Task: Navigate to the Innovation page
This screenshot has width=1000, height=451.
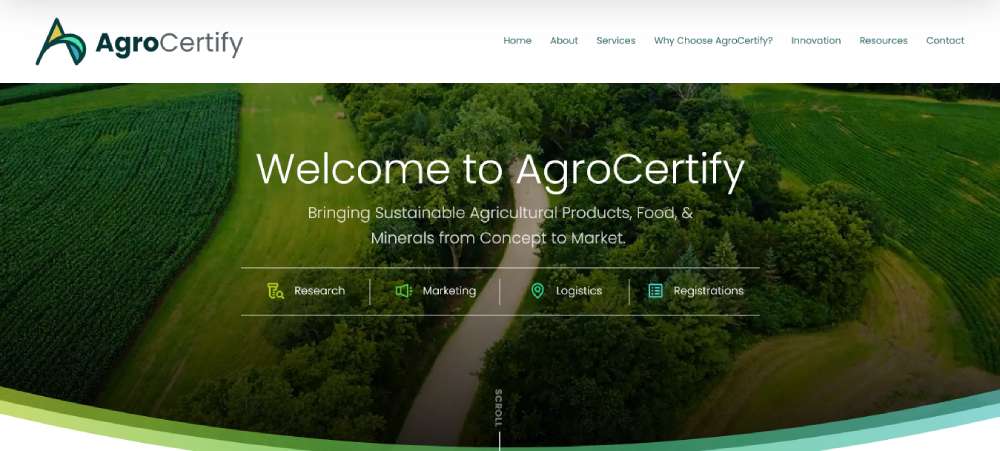Action: [x=816, y=41]
